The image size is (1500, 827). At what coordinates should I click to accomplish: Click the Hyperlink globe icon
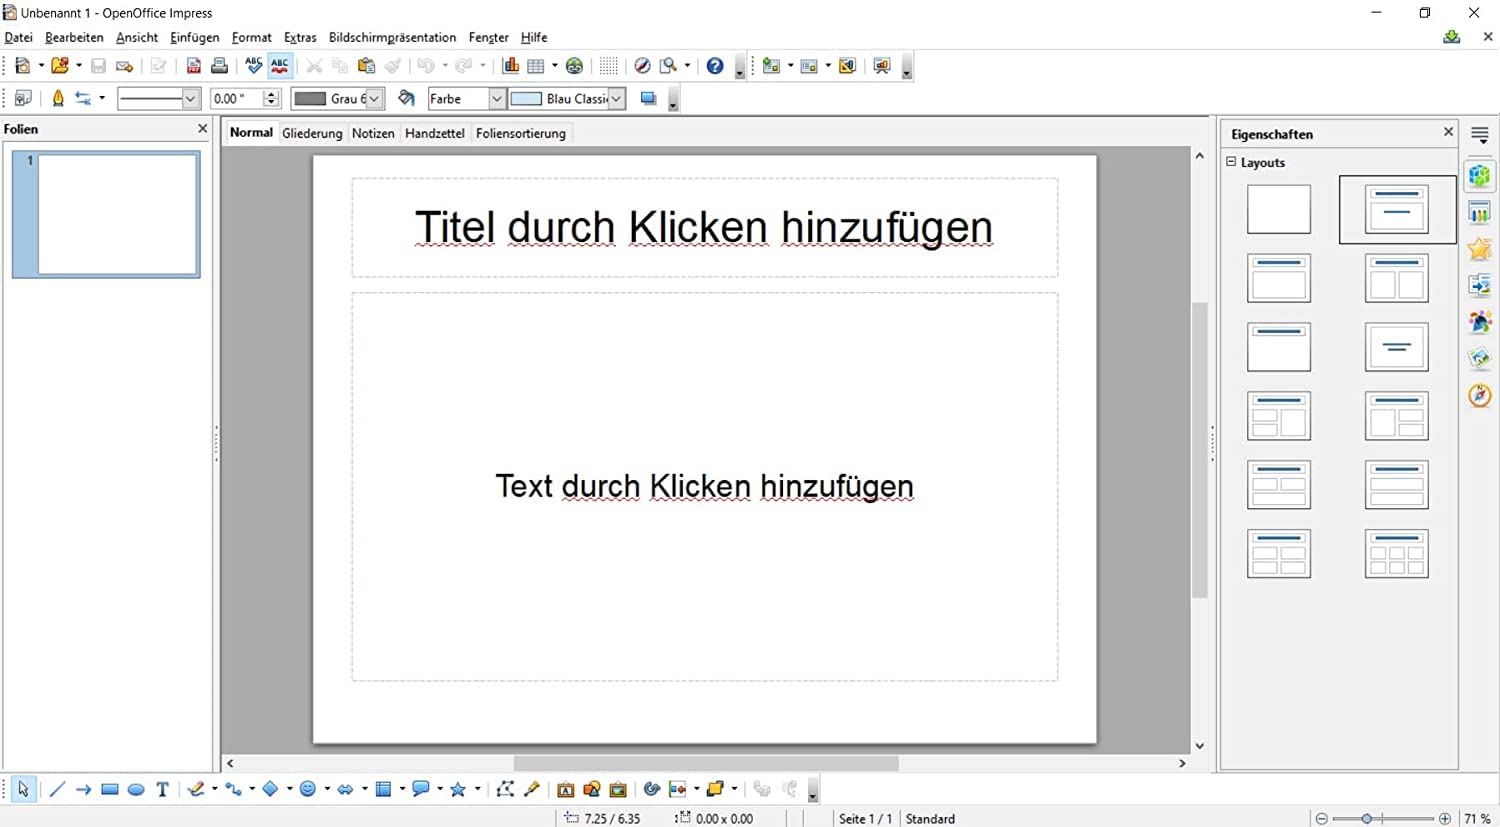[574, 66]
